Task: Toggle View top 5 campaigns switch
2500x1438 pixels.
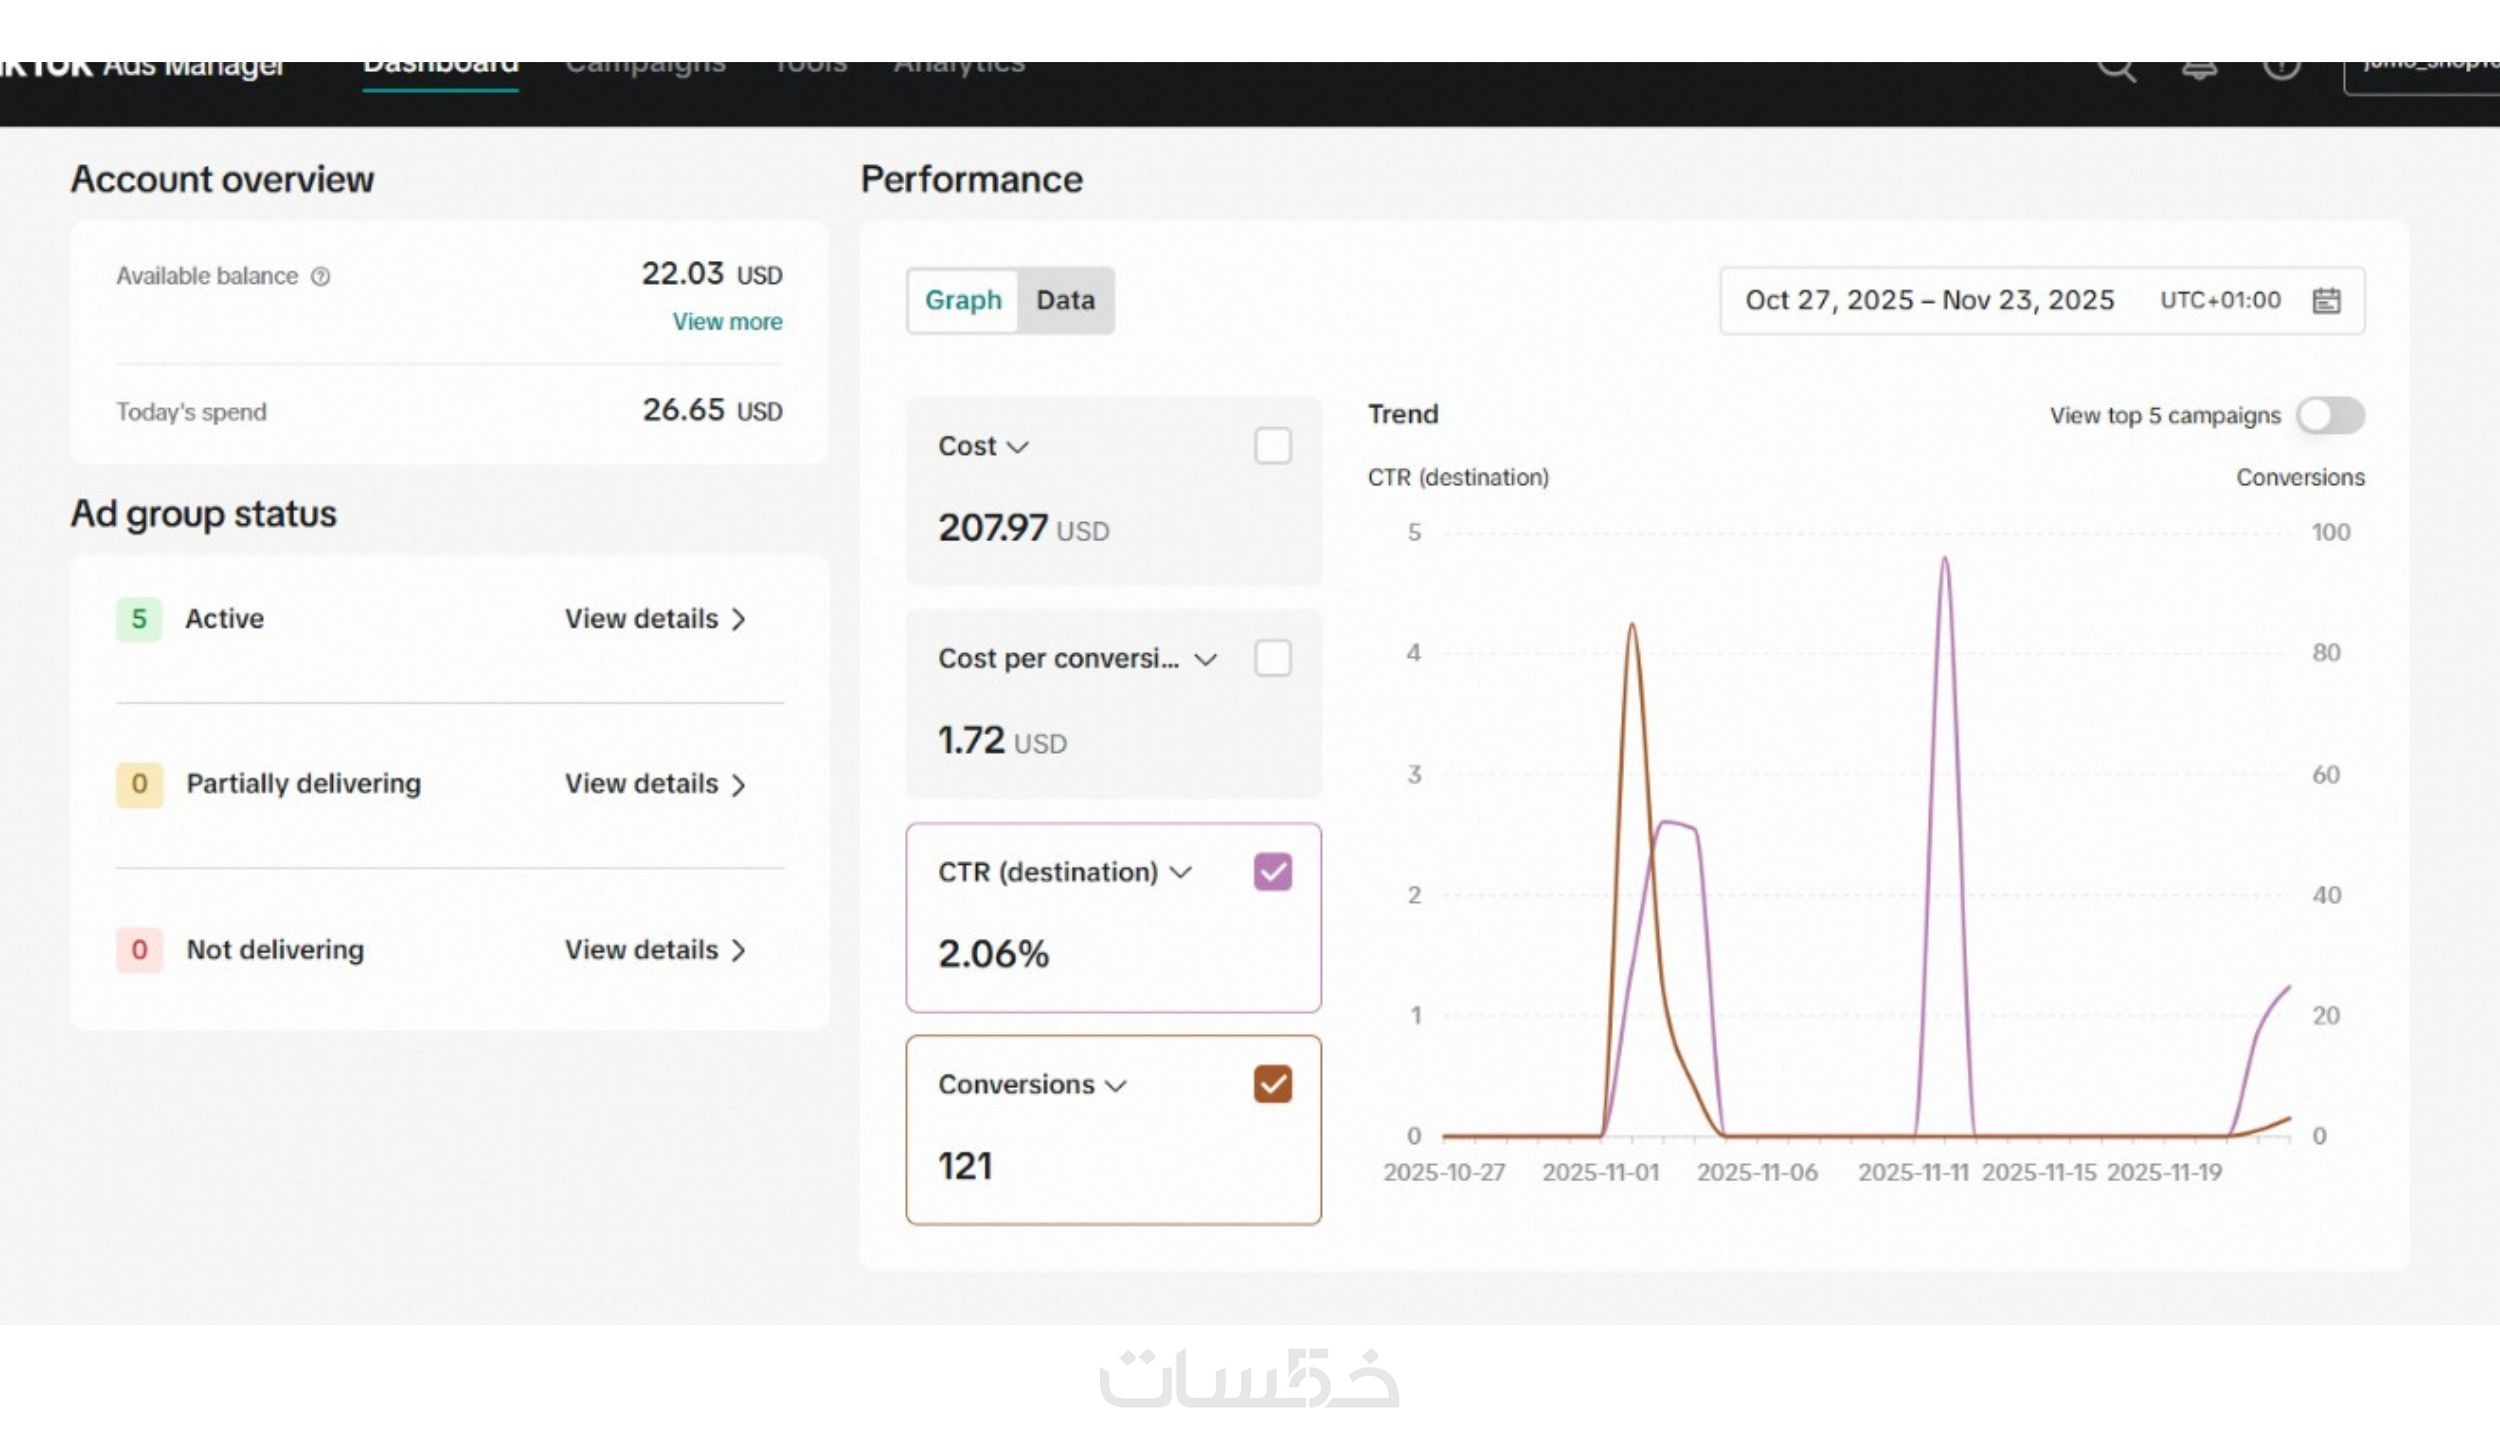Action: click(2329, 415)
